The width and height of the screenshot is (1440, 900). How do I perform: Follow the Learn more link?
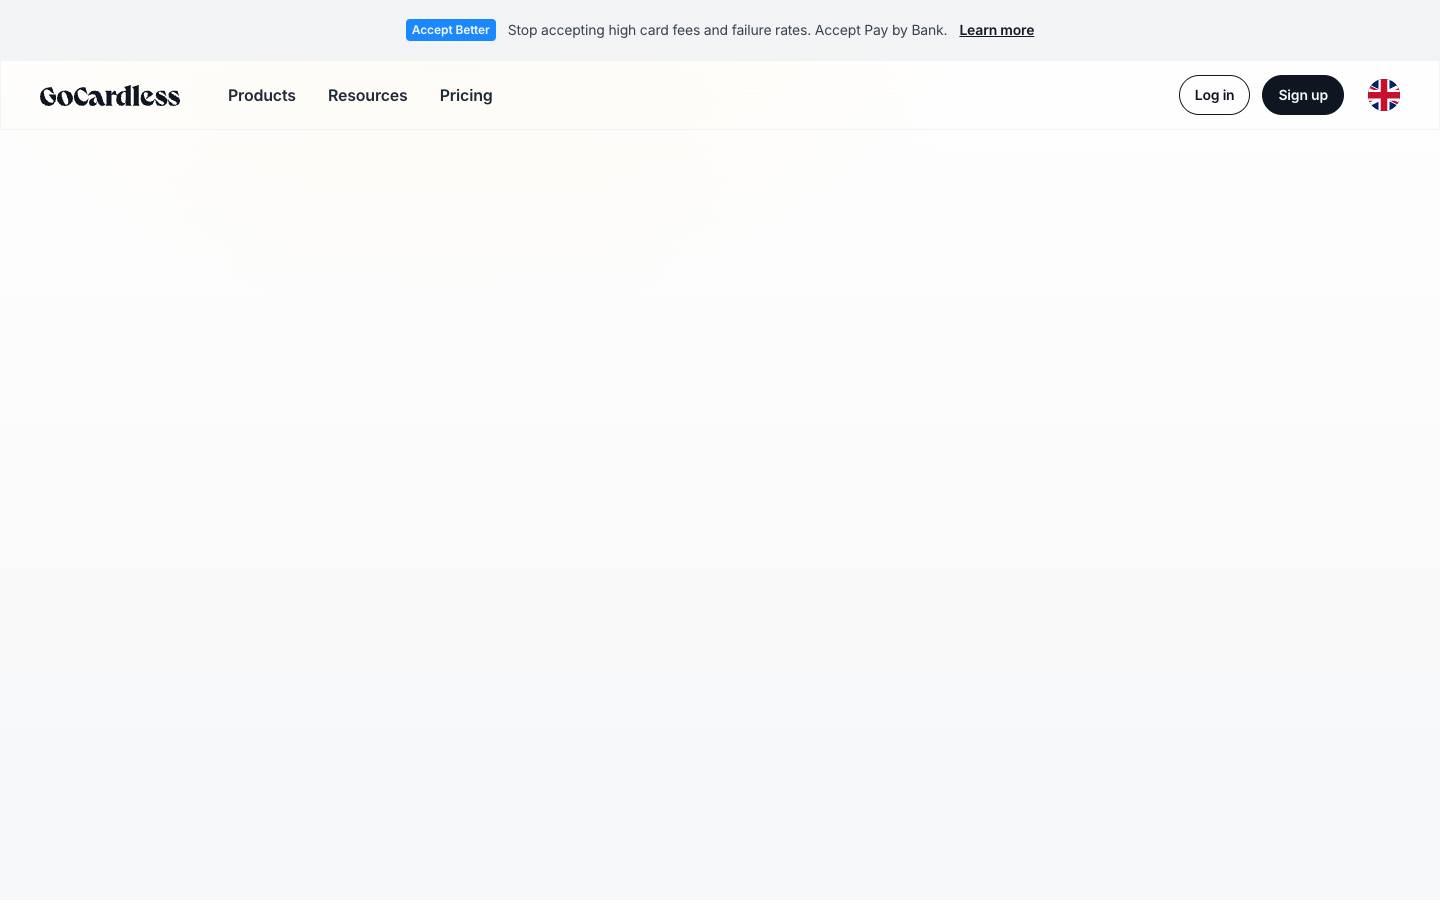coord(997,30)
